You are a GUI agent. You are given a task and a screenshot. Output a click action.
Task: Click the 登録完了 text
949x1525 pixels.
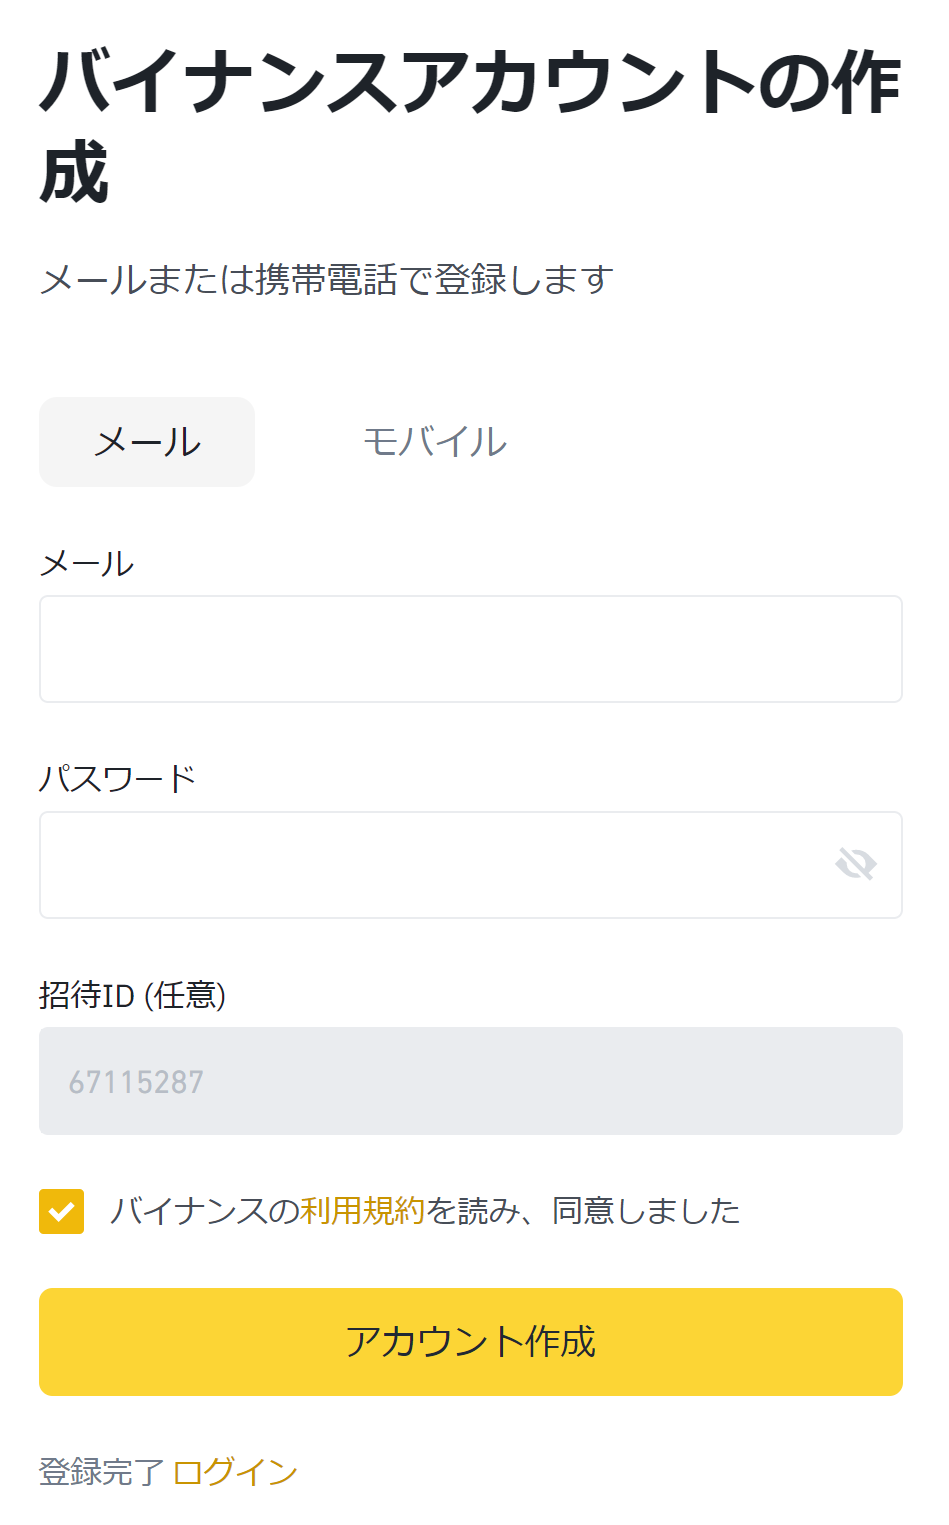[x=101, y=1472]
